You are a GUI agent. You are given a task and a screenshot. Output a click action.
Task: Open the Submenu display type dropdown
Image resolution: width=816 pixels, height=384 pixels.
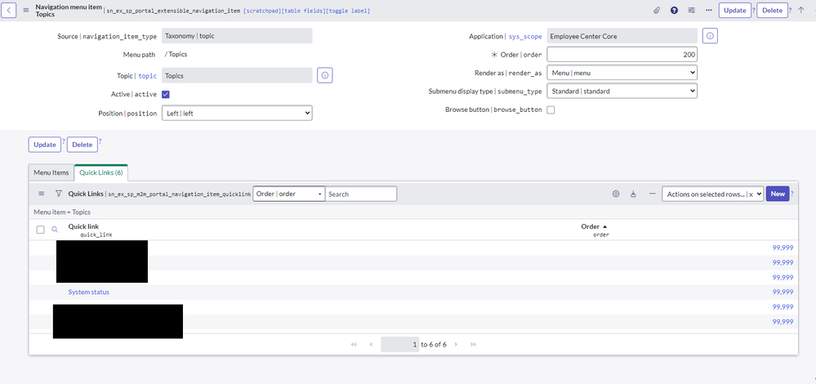622,91
